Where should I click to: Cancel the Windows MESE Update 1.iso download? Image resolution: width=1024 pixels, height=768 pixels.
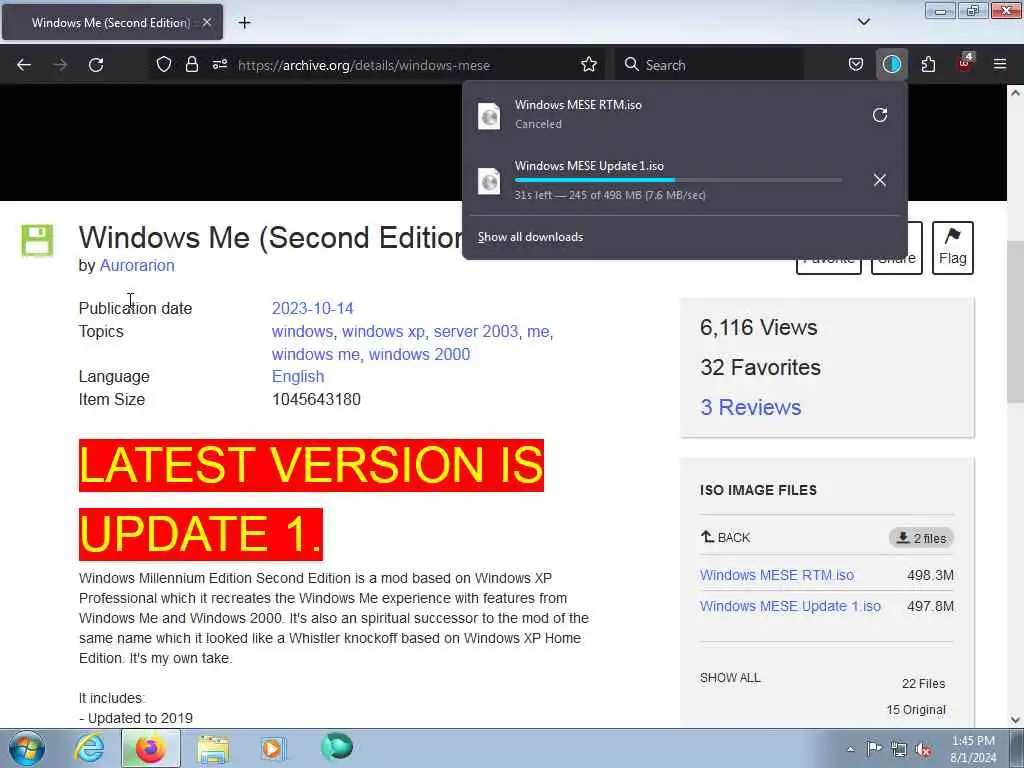[880, 180]
